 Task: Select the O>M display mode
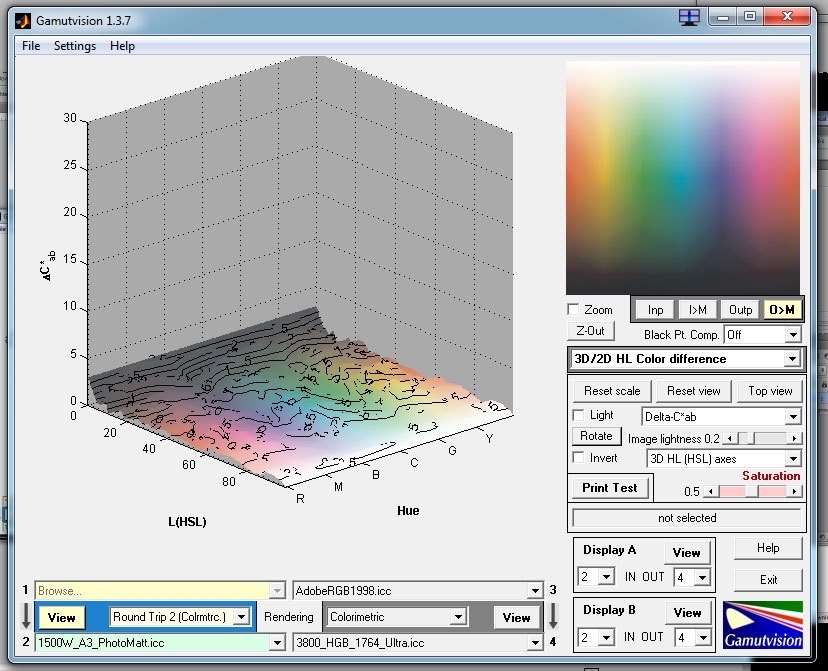(782, 310)
